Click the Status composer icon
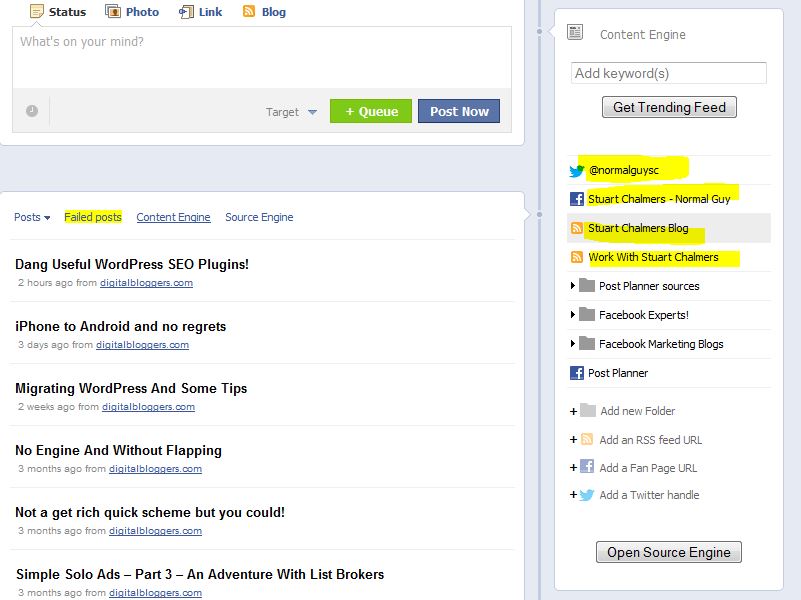 click(x=36, y=11)
